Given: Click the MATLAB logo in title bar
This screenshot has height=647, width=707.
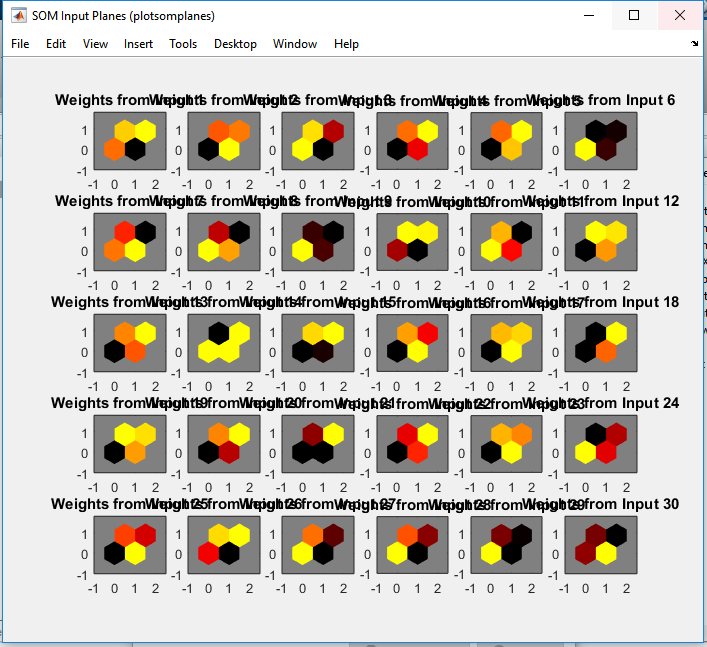Looking at the screenshot, I should coord(18,16).
